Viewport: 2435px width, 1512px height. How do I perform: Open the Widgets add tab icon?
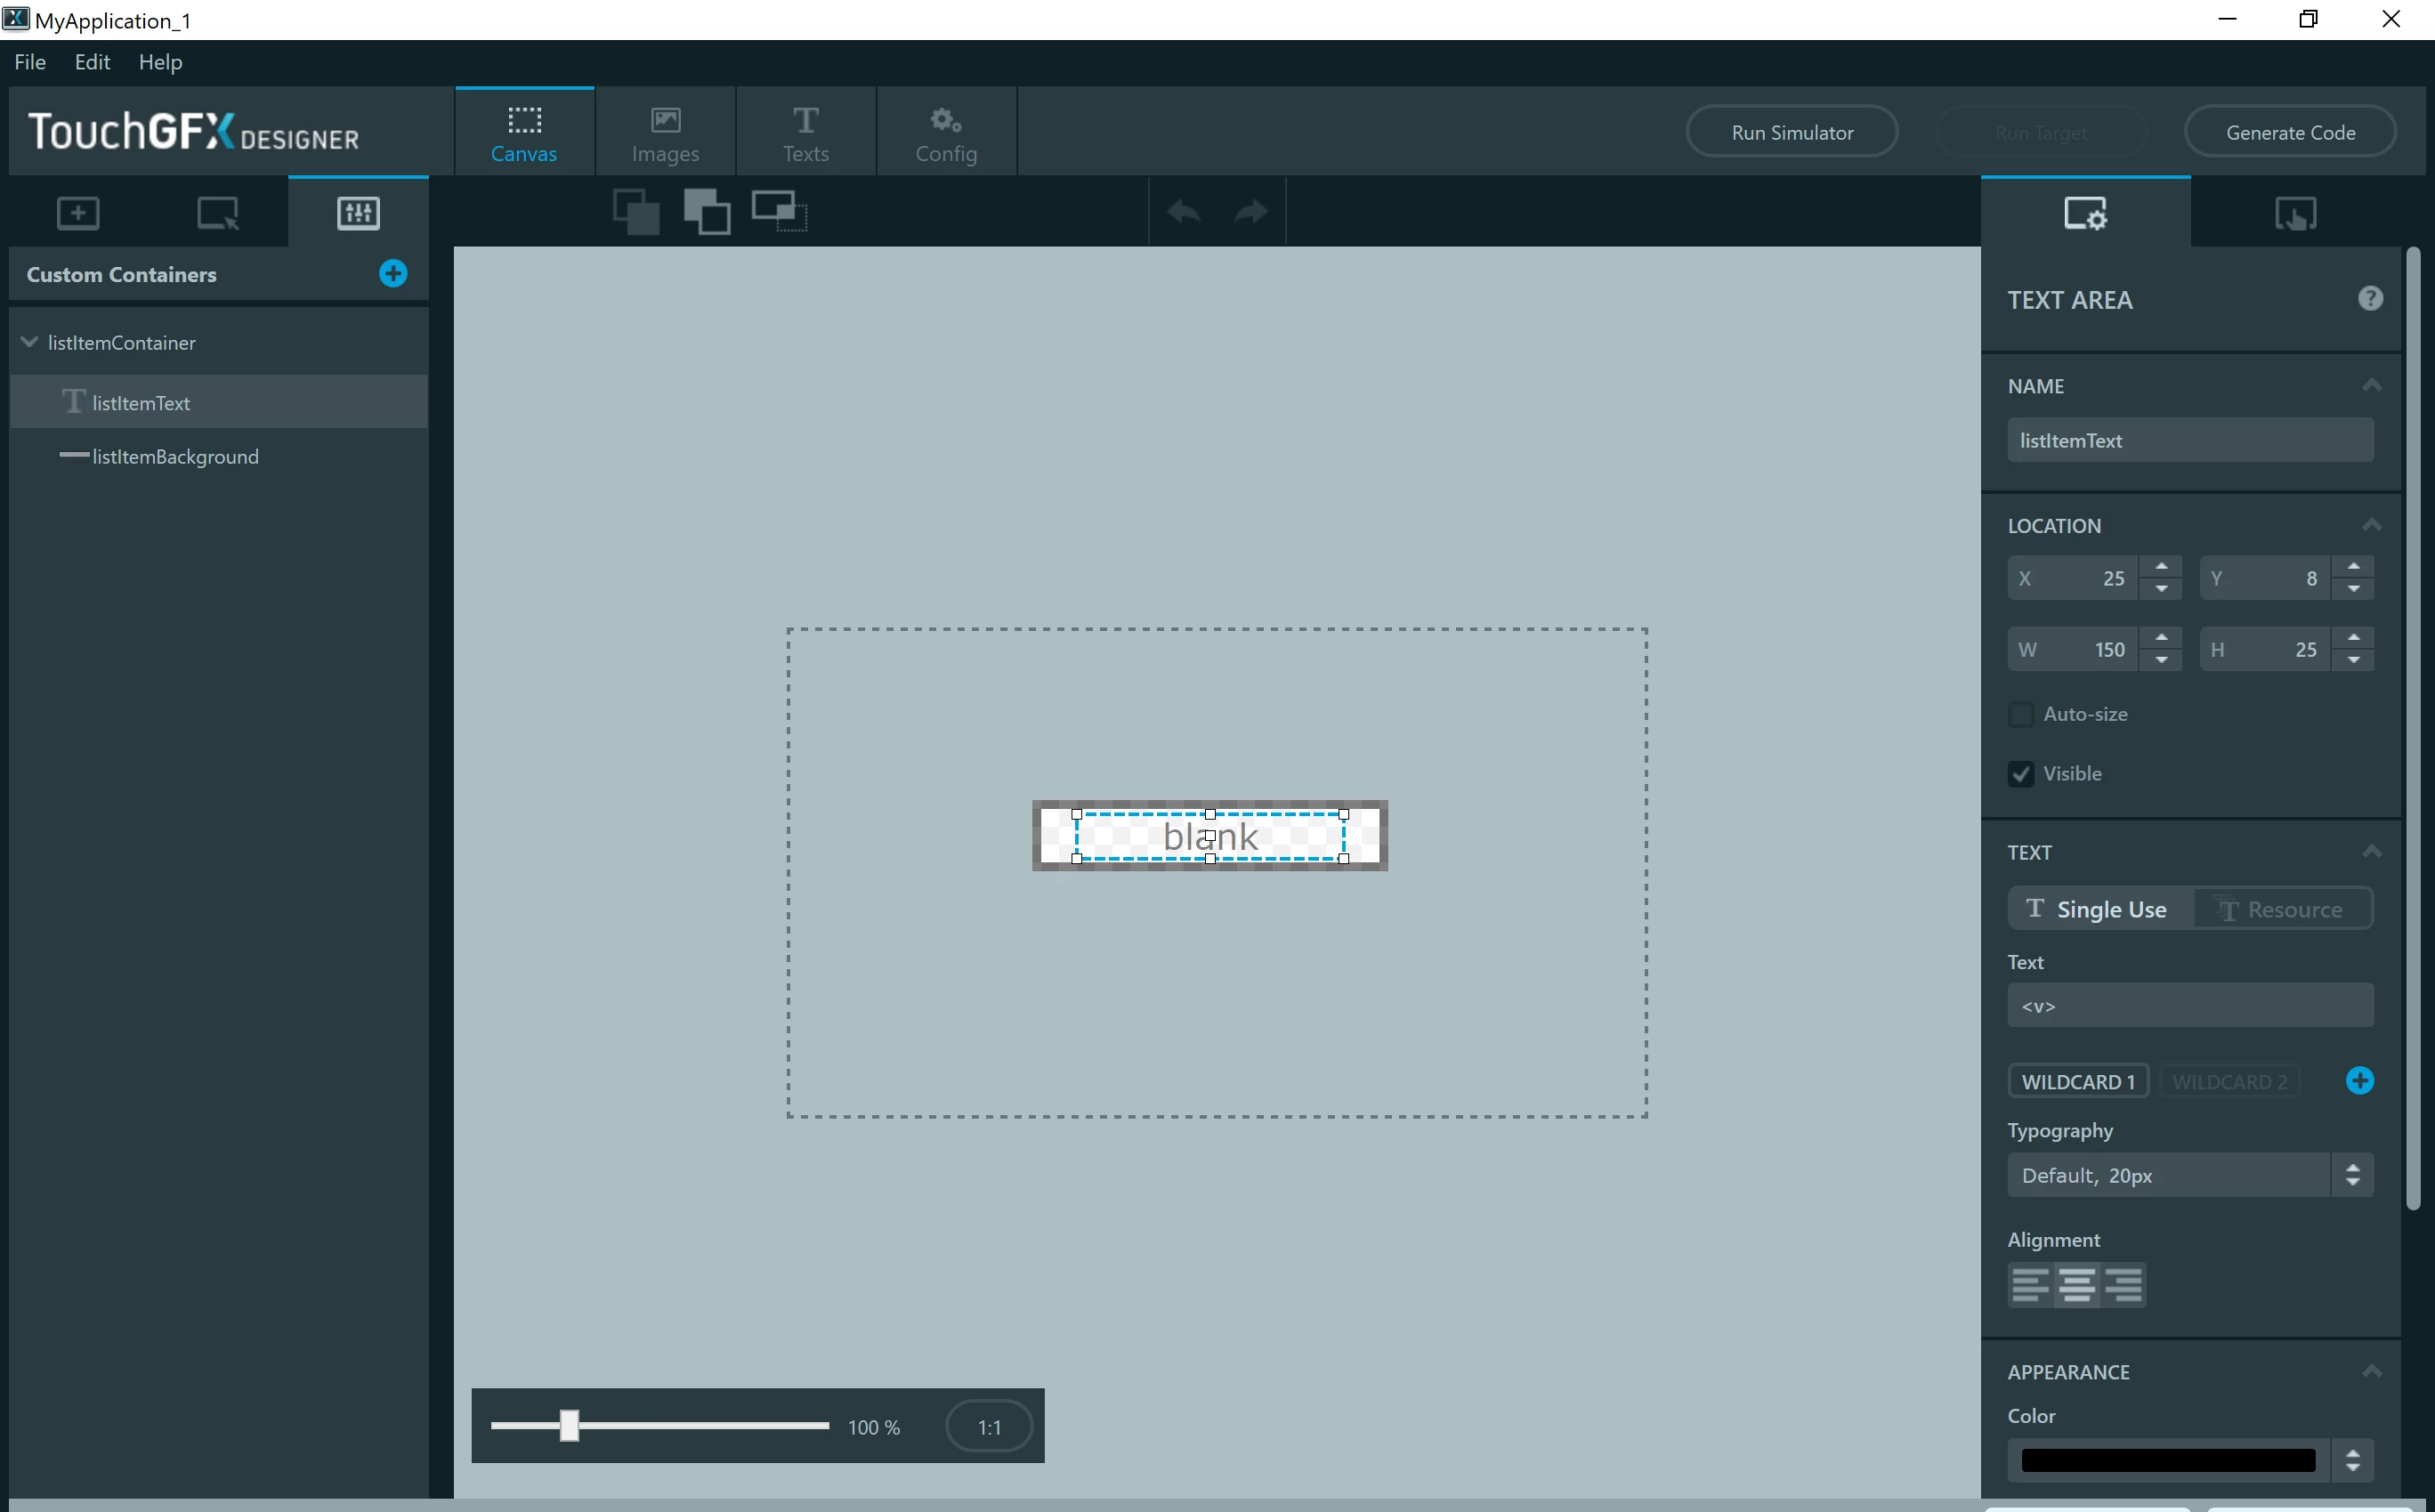click(78, 213)
